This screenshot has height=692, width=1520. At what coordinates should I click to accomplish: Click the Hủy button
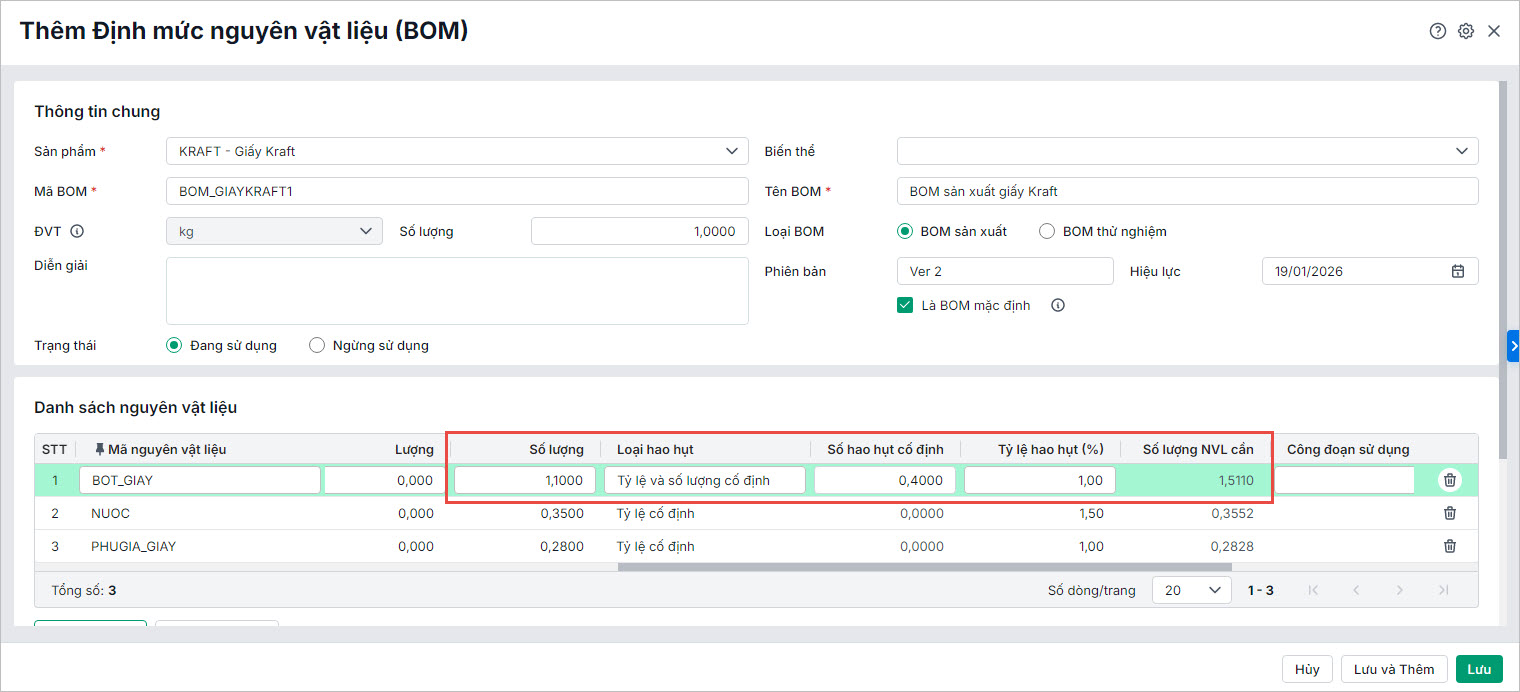(x=1306, y=669)
